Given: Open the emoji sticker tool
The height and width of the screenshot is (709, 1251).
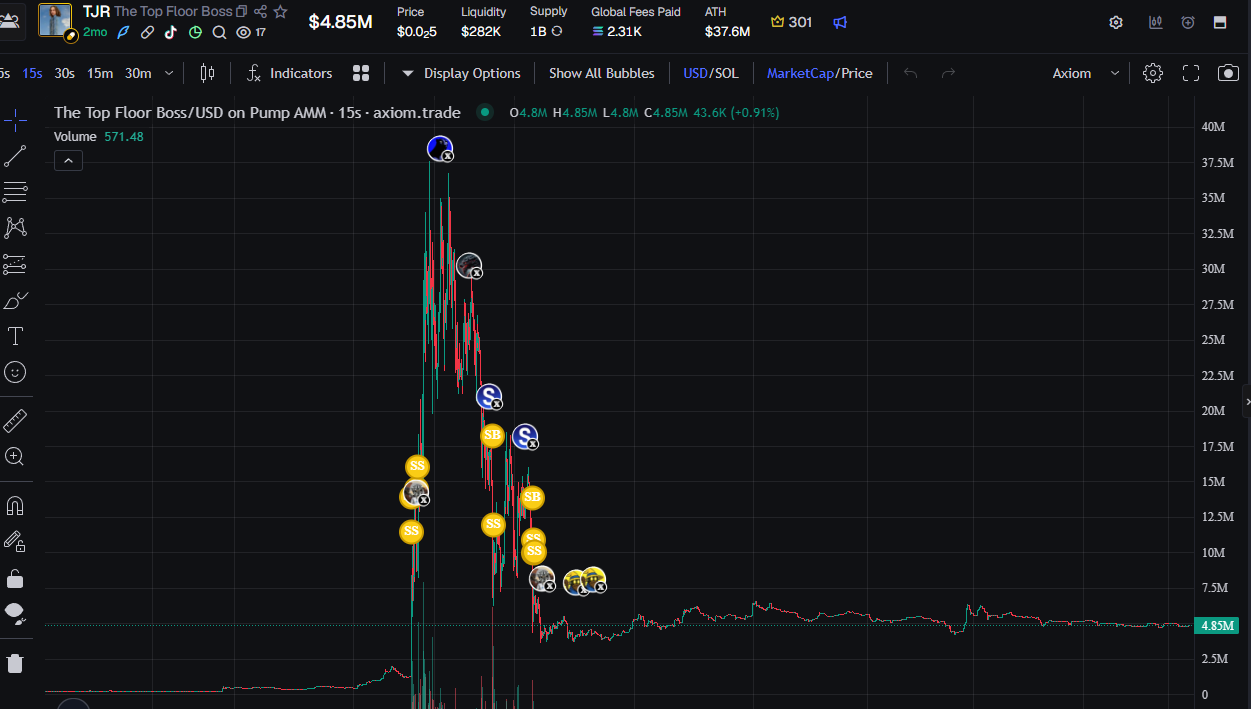Looking at the screenshot, I should (x=15, y=372).
